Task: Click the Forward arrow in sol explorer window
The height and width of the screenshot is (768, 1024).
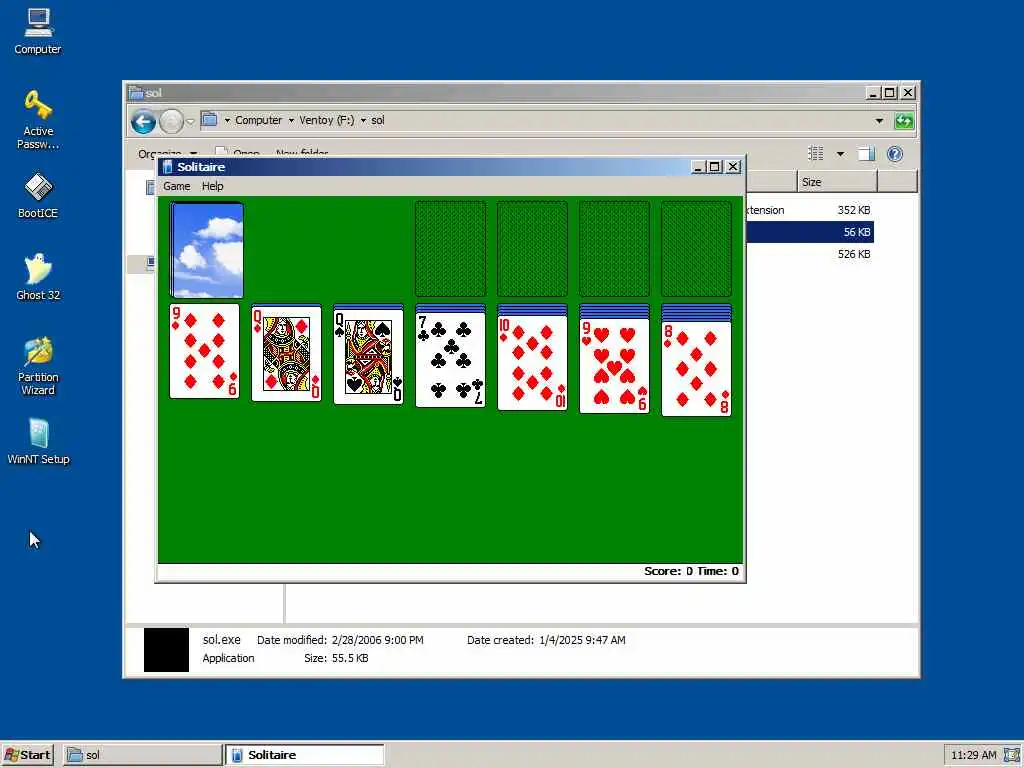Action: pos(171,121)
